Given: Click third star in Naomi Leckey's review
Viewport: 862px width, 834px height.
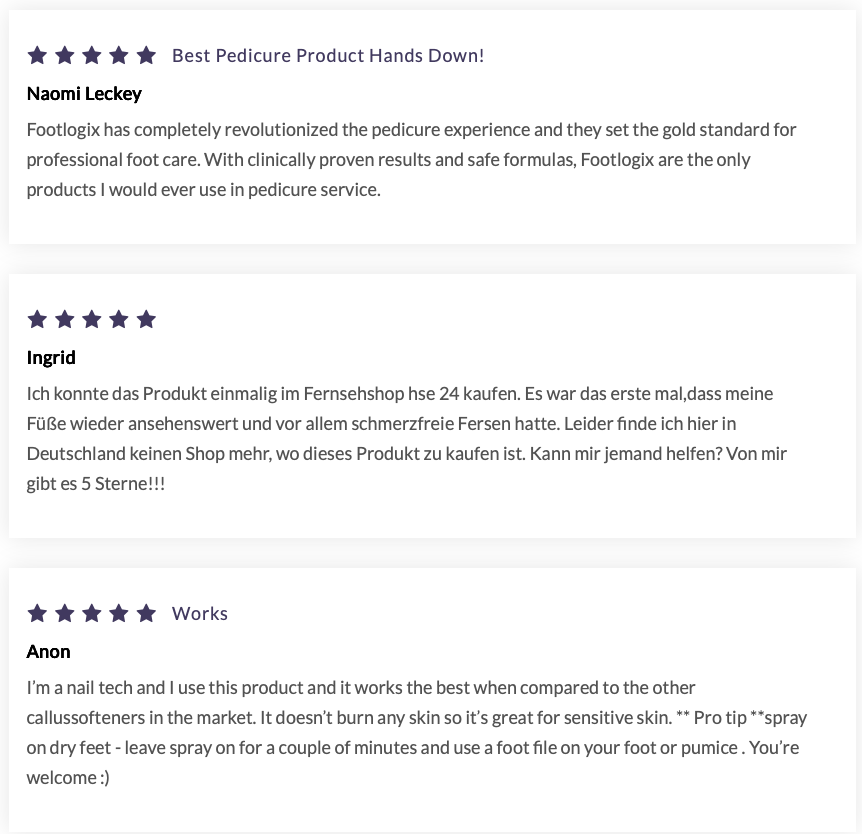Looking at the screenshot, I should (x=92, y=56).
